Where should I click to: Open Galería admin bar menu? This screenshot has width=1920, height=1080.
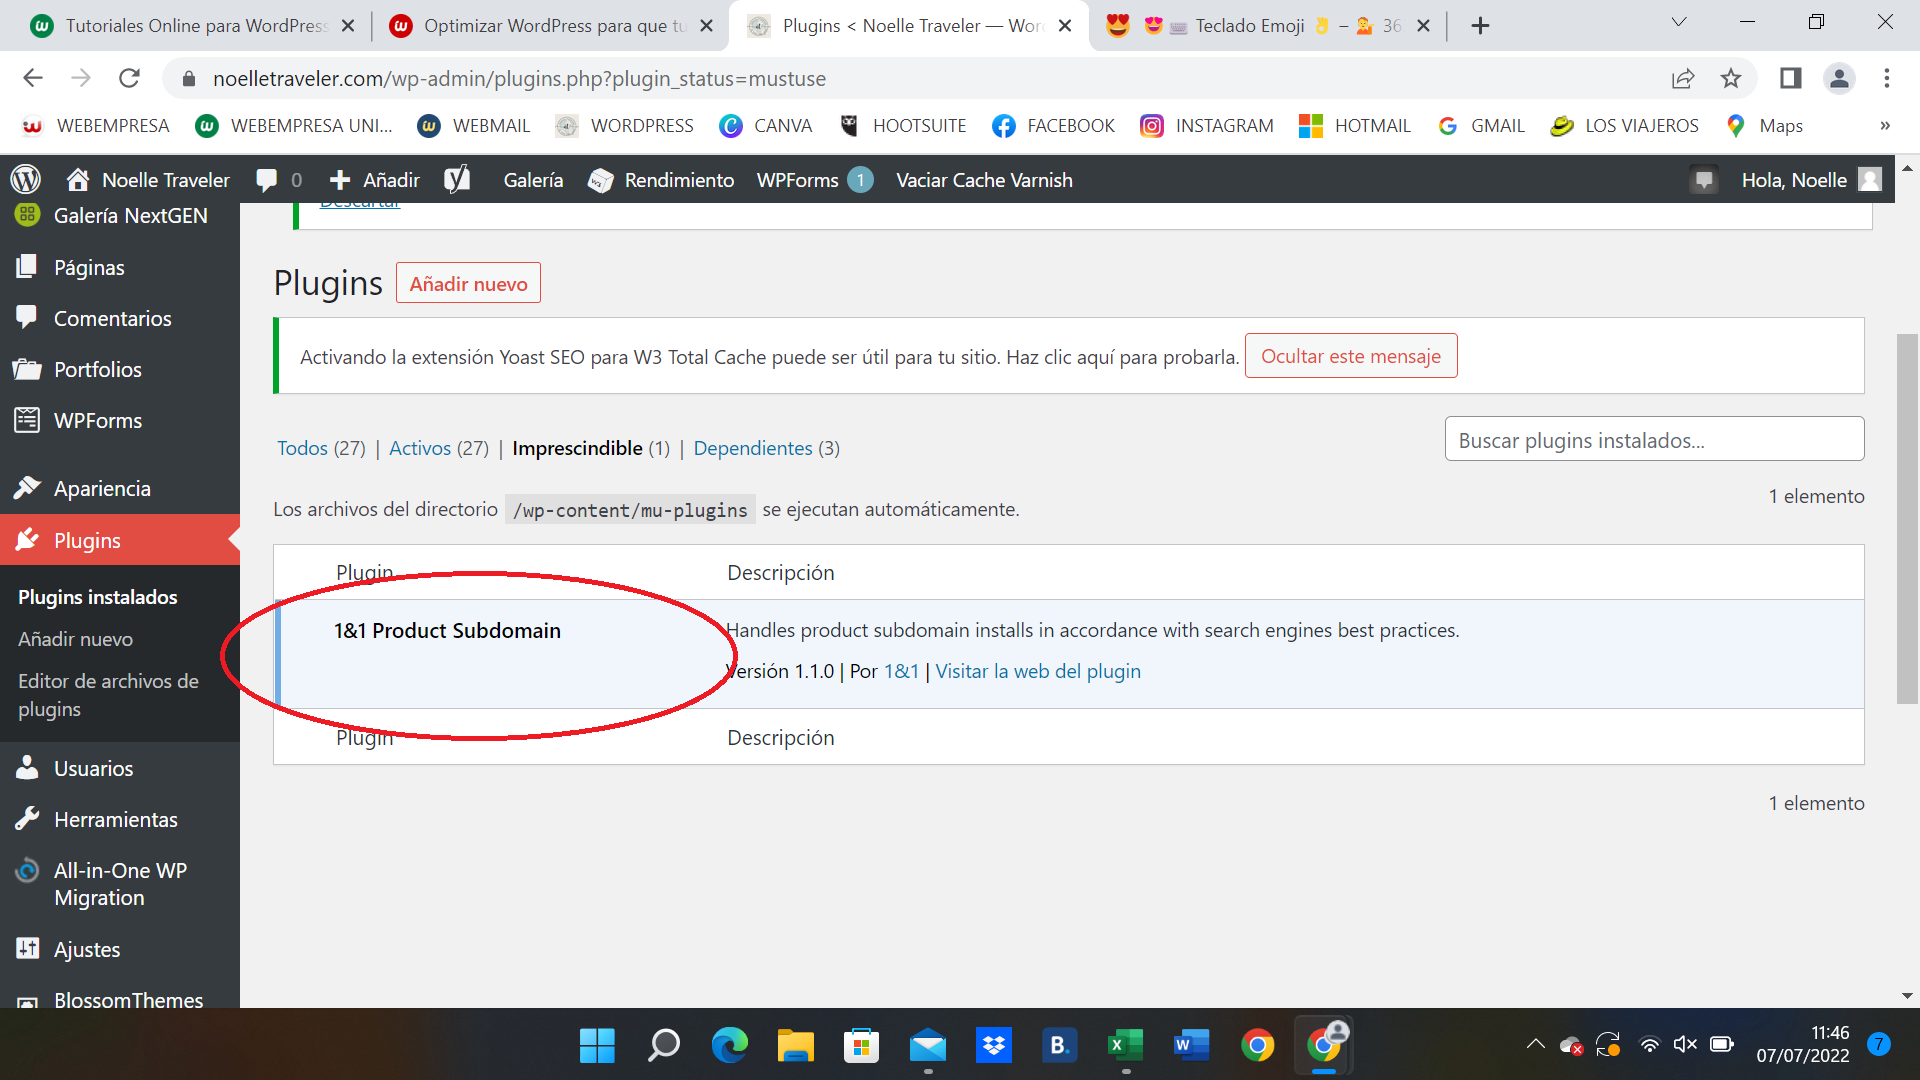tap(533, 180)
